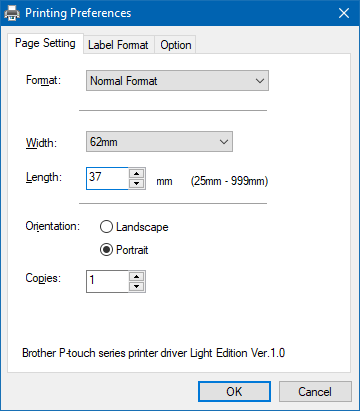The width and height of the screenshot is (360, 411).
Task: Increase Copies count with up arrow
Action: (136, 277)
